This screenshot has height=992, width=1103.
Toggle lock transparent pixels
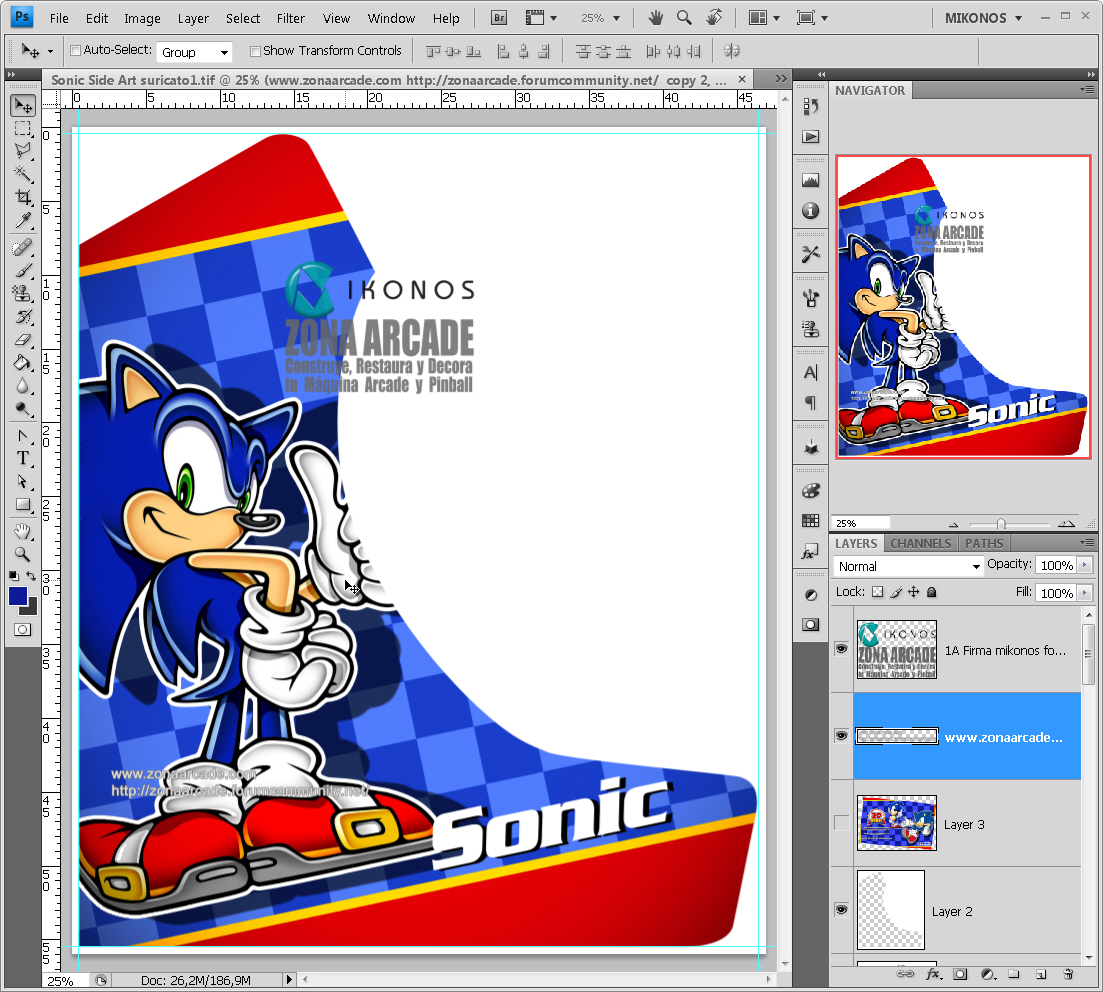point(877,592)
